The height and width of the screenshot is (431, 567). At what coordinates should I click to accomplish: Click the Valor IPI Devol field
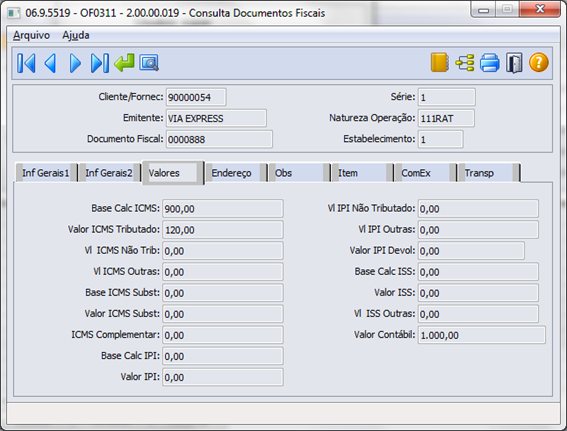tap(471, 251)
